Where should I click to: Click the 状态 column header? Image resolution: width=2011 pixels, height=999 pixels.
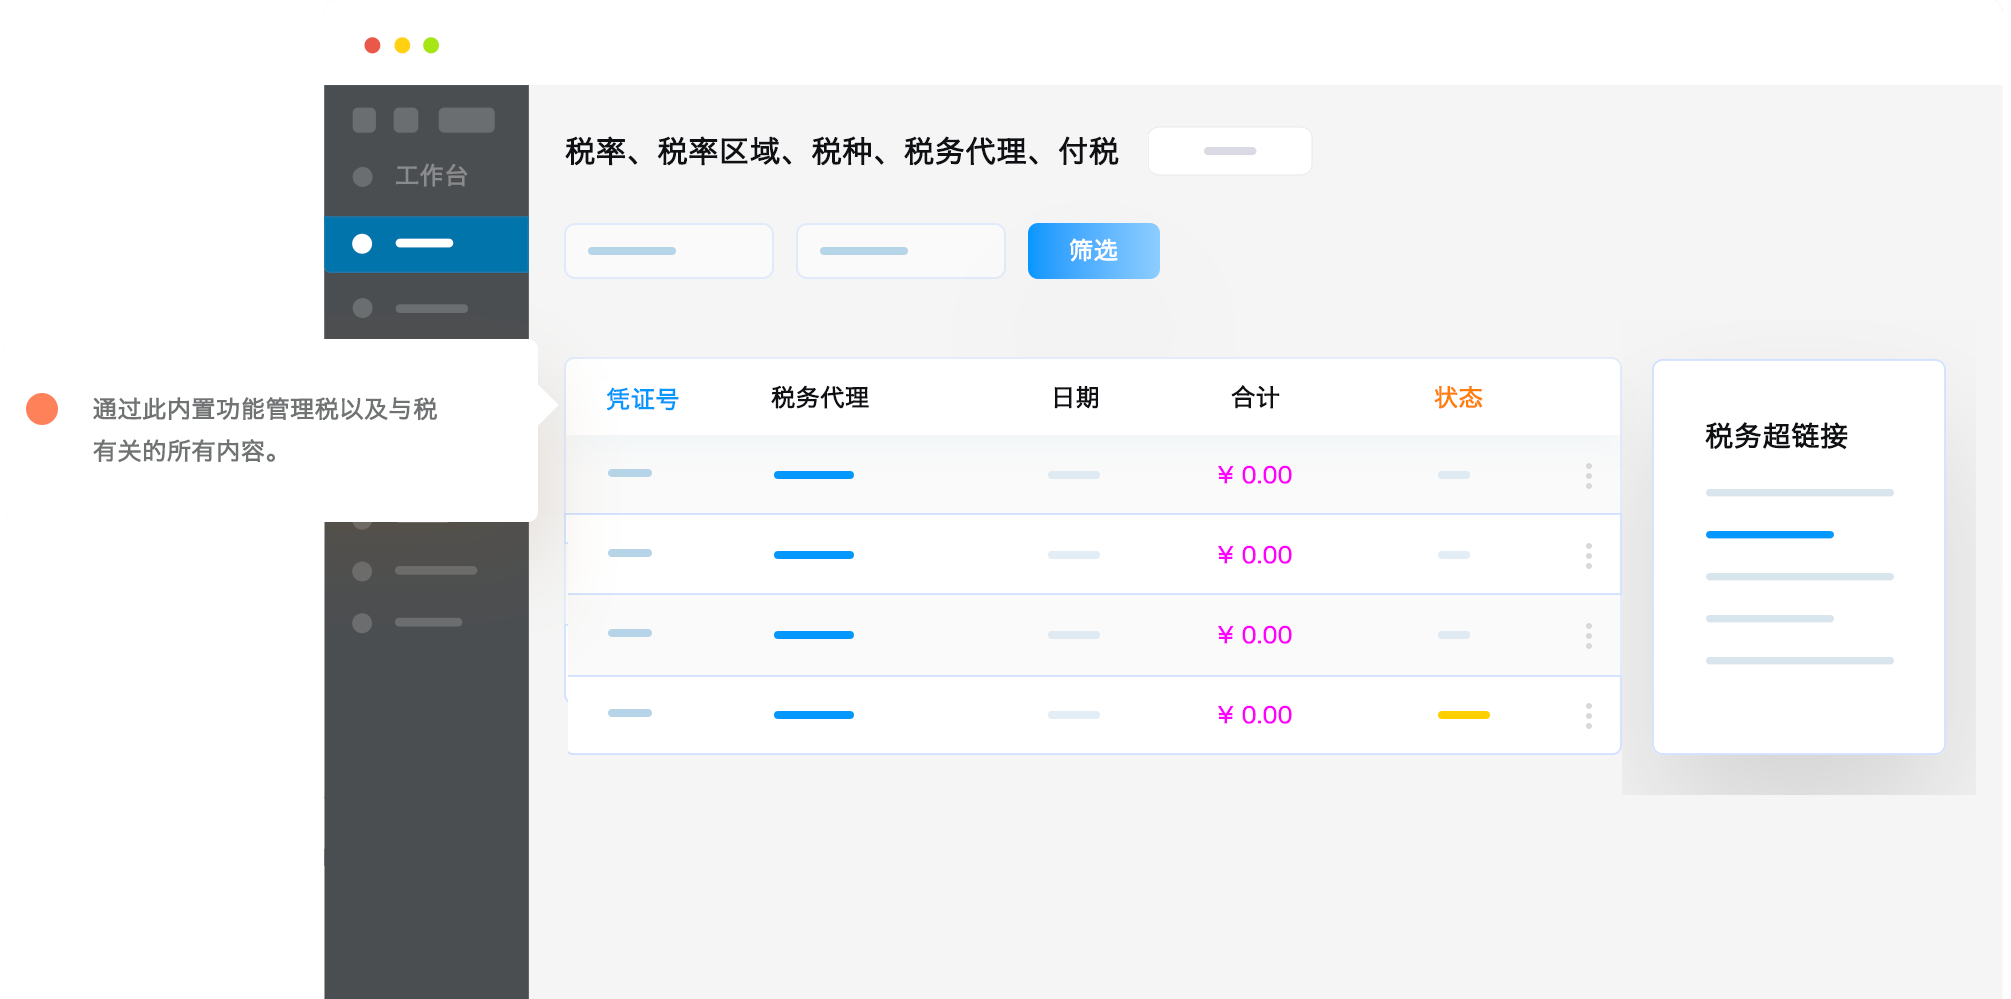tap(1458, 398)
